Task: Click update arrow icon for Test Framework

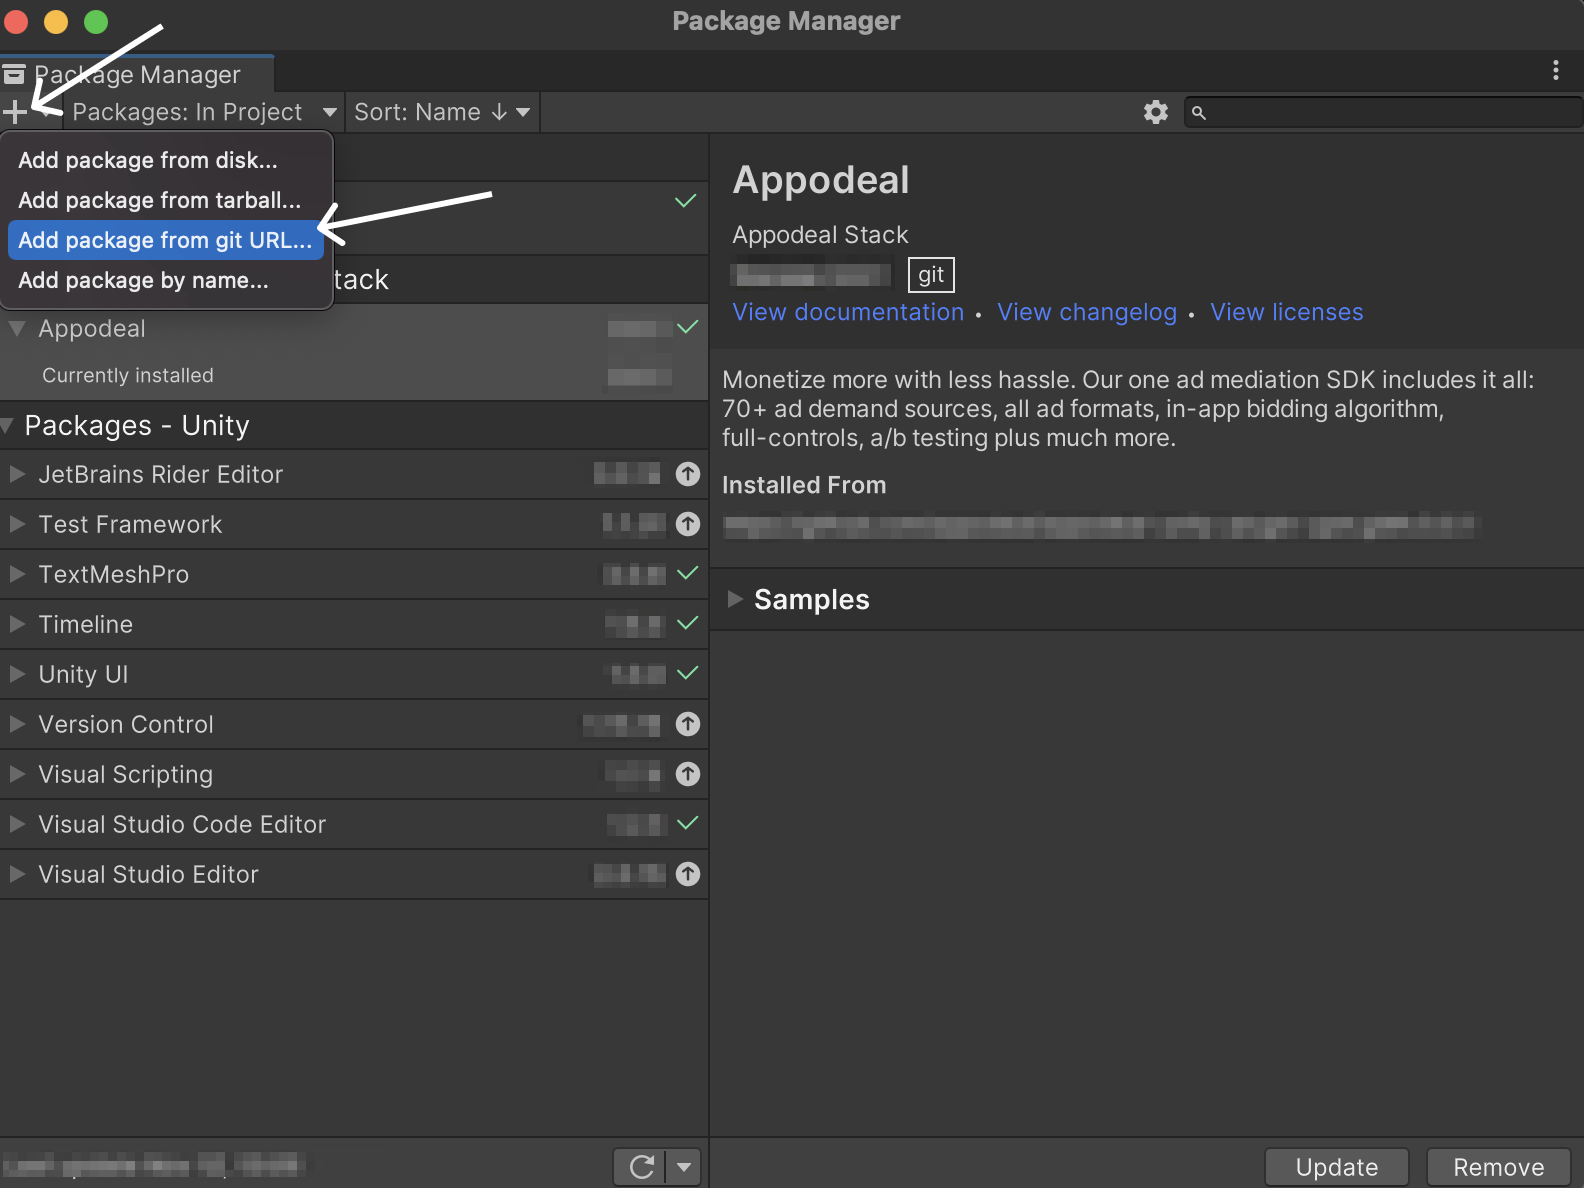Action: tap(688, 524)
